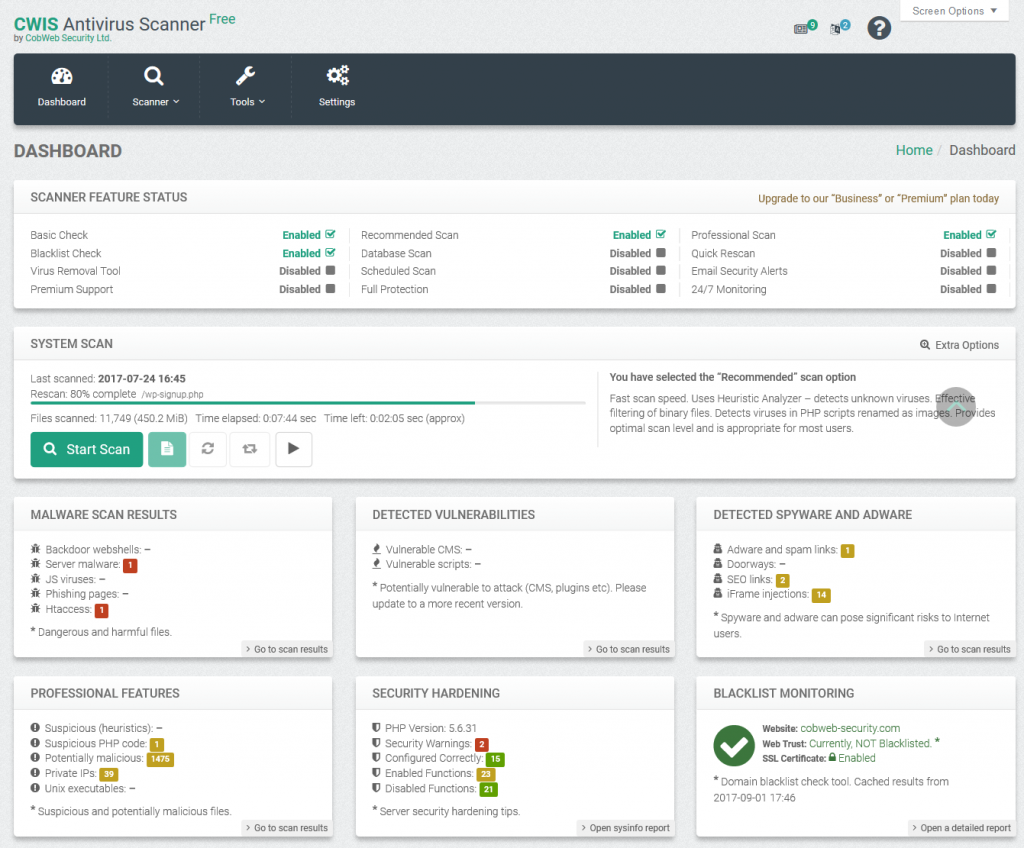Click the repeat rescan icon button
The height and width of the screenshot is (848, 1024).
[x=249, y=449]
